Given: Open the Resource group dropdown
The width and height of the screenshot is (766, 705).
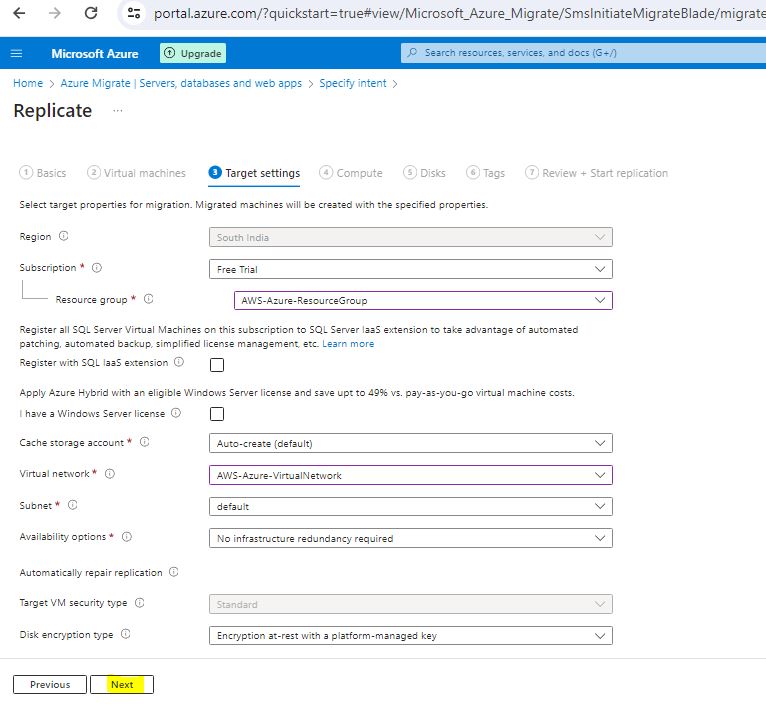Looking at the screenshot, I should click(x=422, y=300).
